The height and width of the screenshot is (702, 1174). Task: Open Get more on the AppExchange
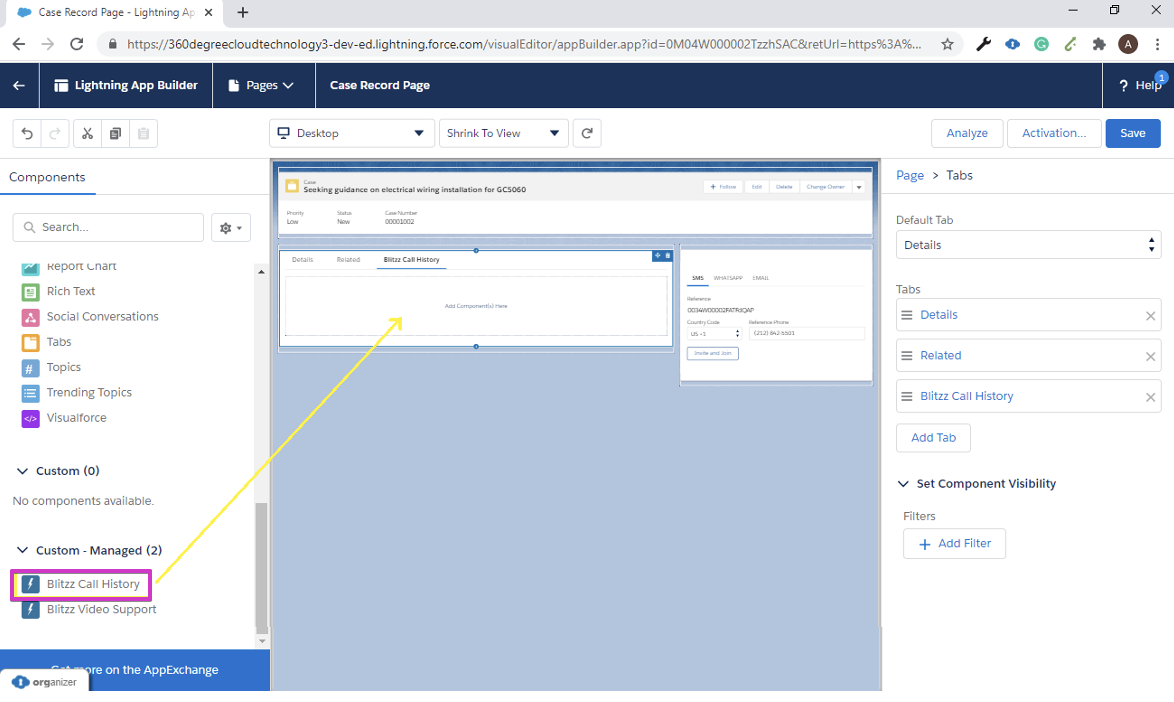click(x=135, y=670)
